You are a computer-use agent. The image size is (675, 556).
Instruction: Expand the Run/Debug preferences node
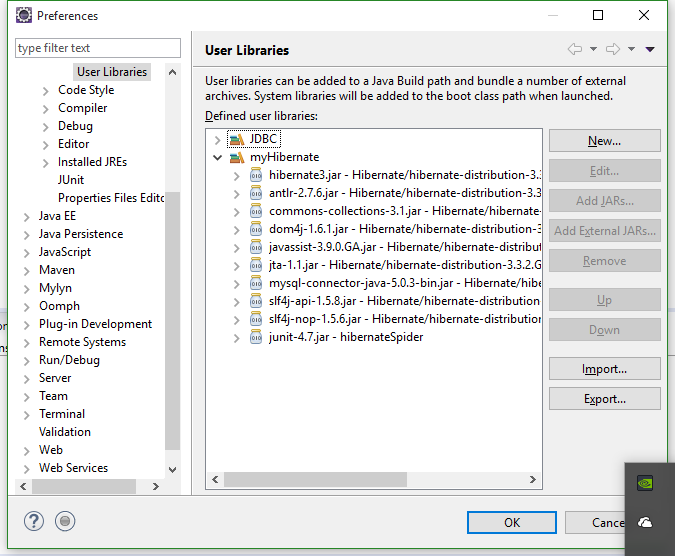(27, 361)
